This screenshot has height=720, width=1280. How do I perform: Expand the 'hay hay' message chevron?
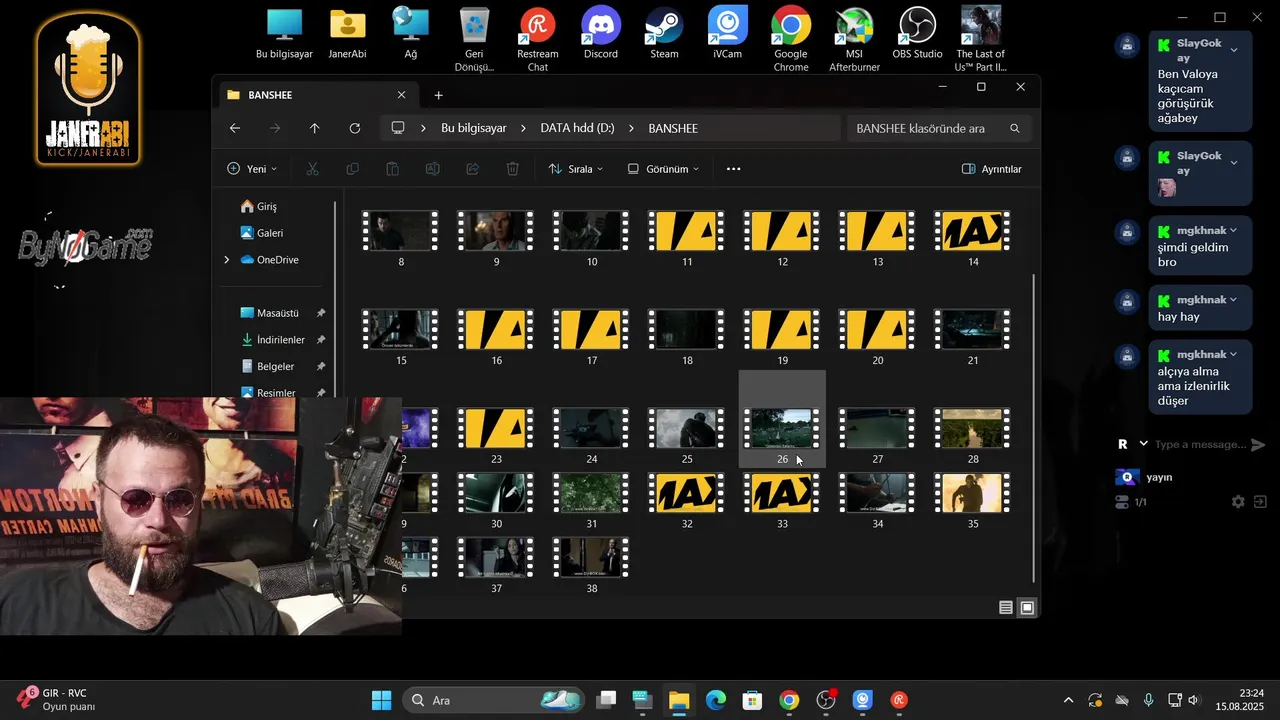click(x=1233, y=300)
